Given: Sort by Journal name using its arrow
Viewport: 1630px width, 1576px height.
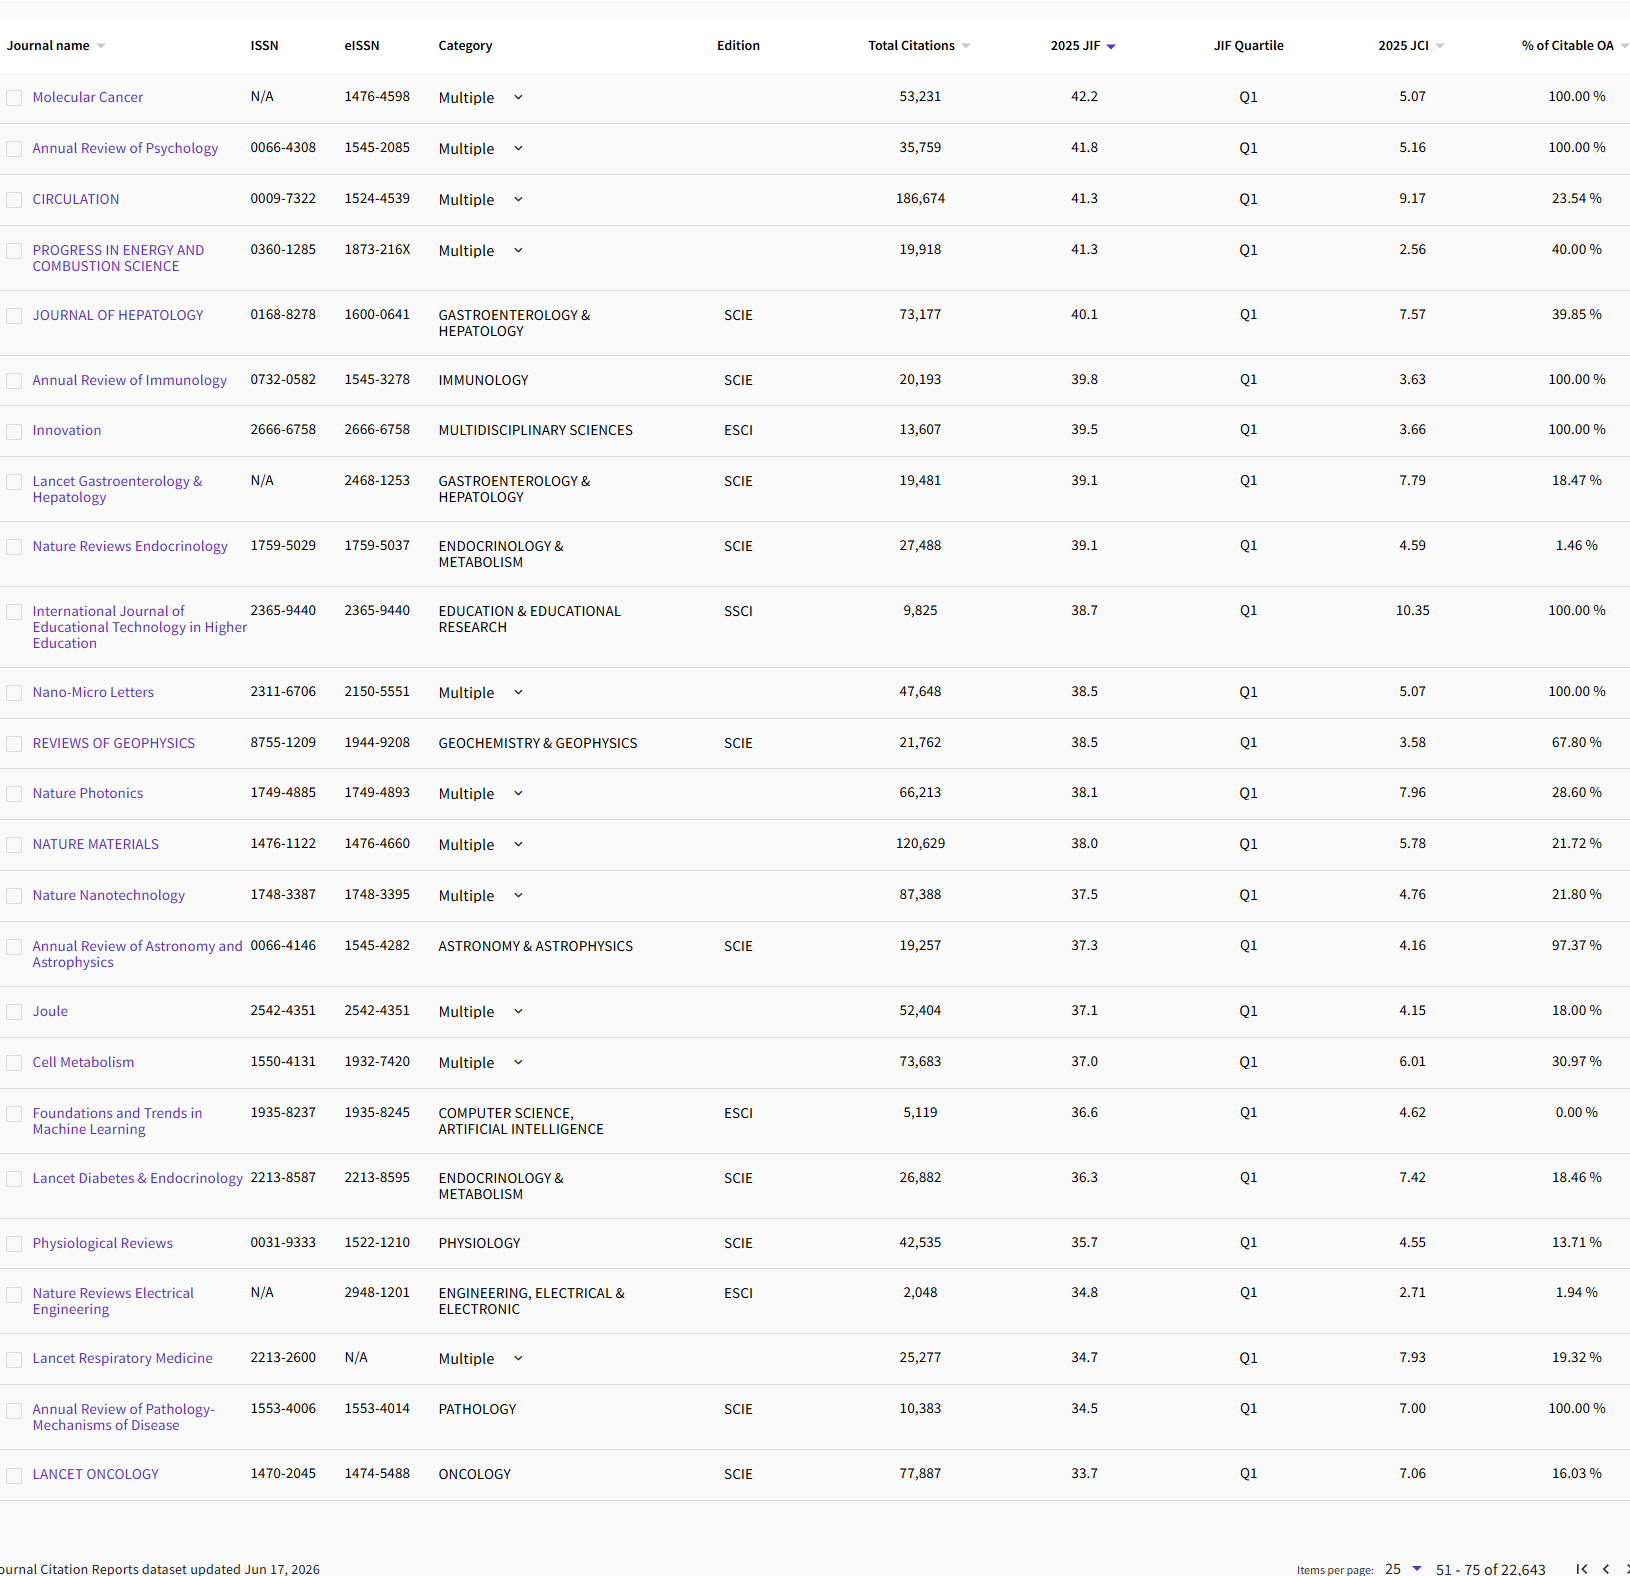Looking at the screenshot, I should point(101,46).
